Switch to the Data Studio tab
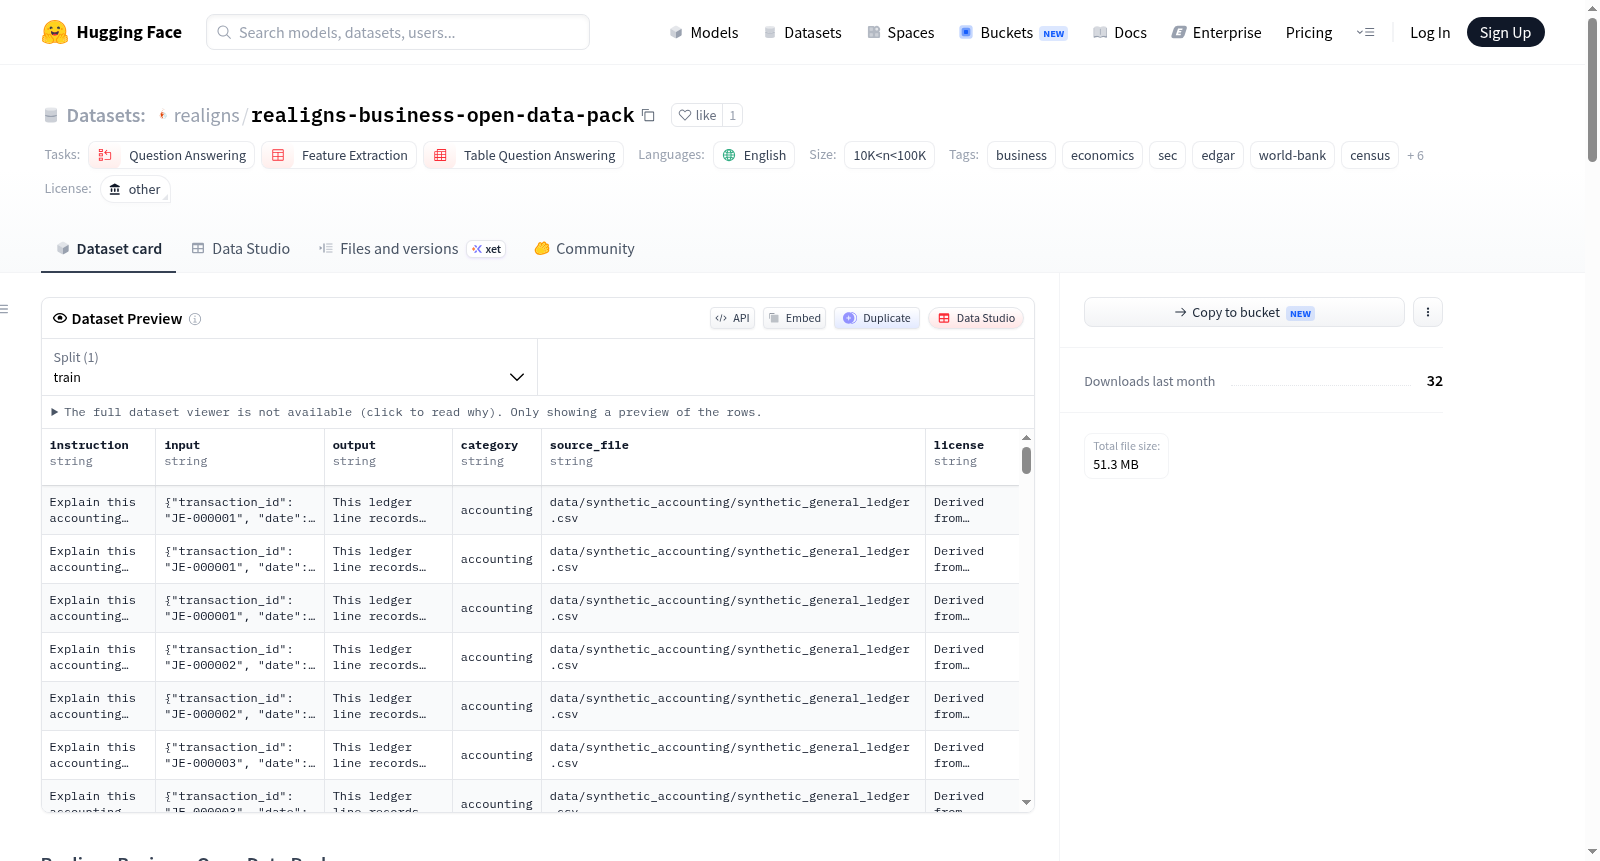 241,248
